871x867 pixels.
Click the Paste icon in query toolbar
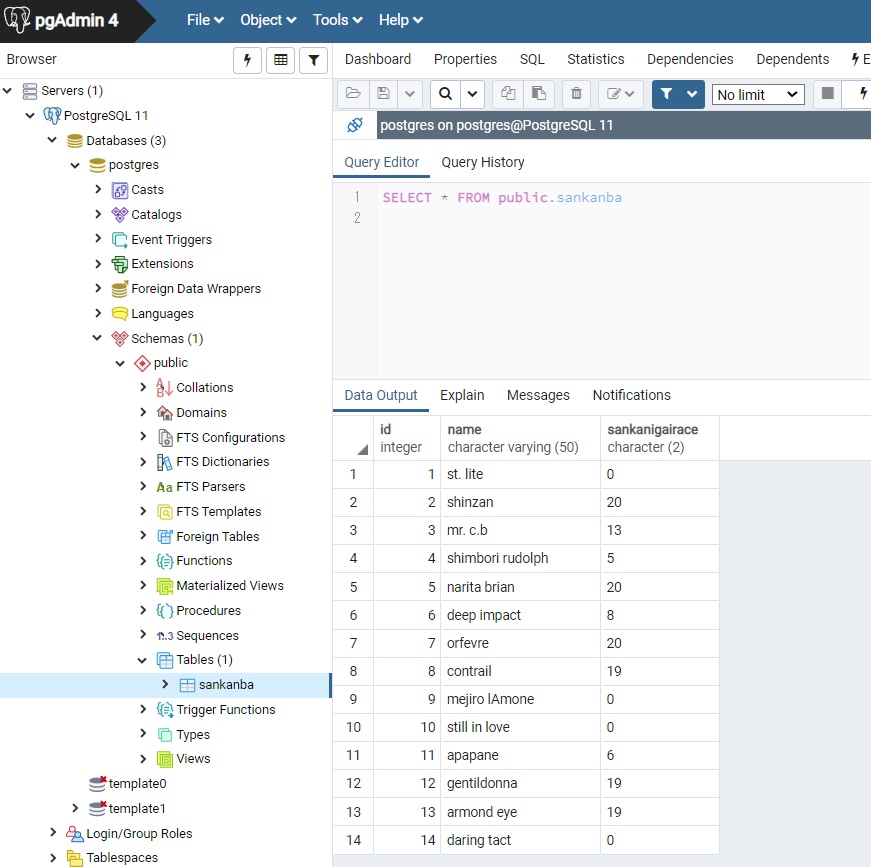pos(539,93)
